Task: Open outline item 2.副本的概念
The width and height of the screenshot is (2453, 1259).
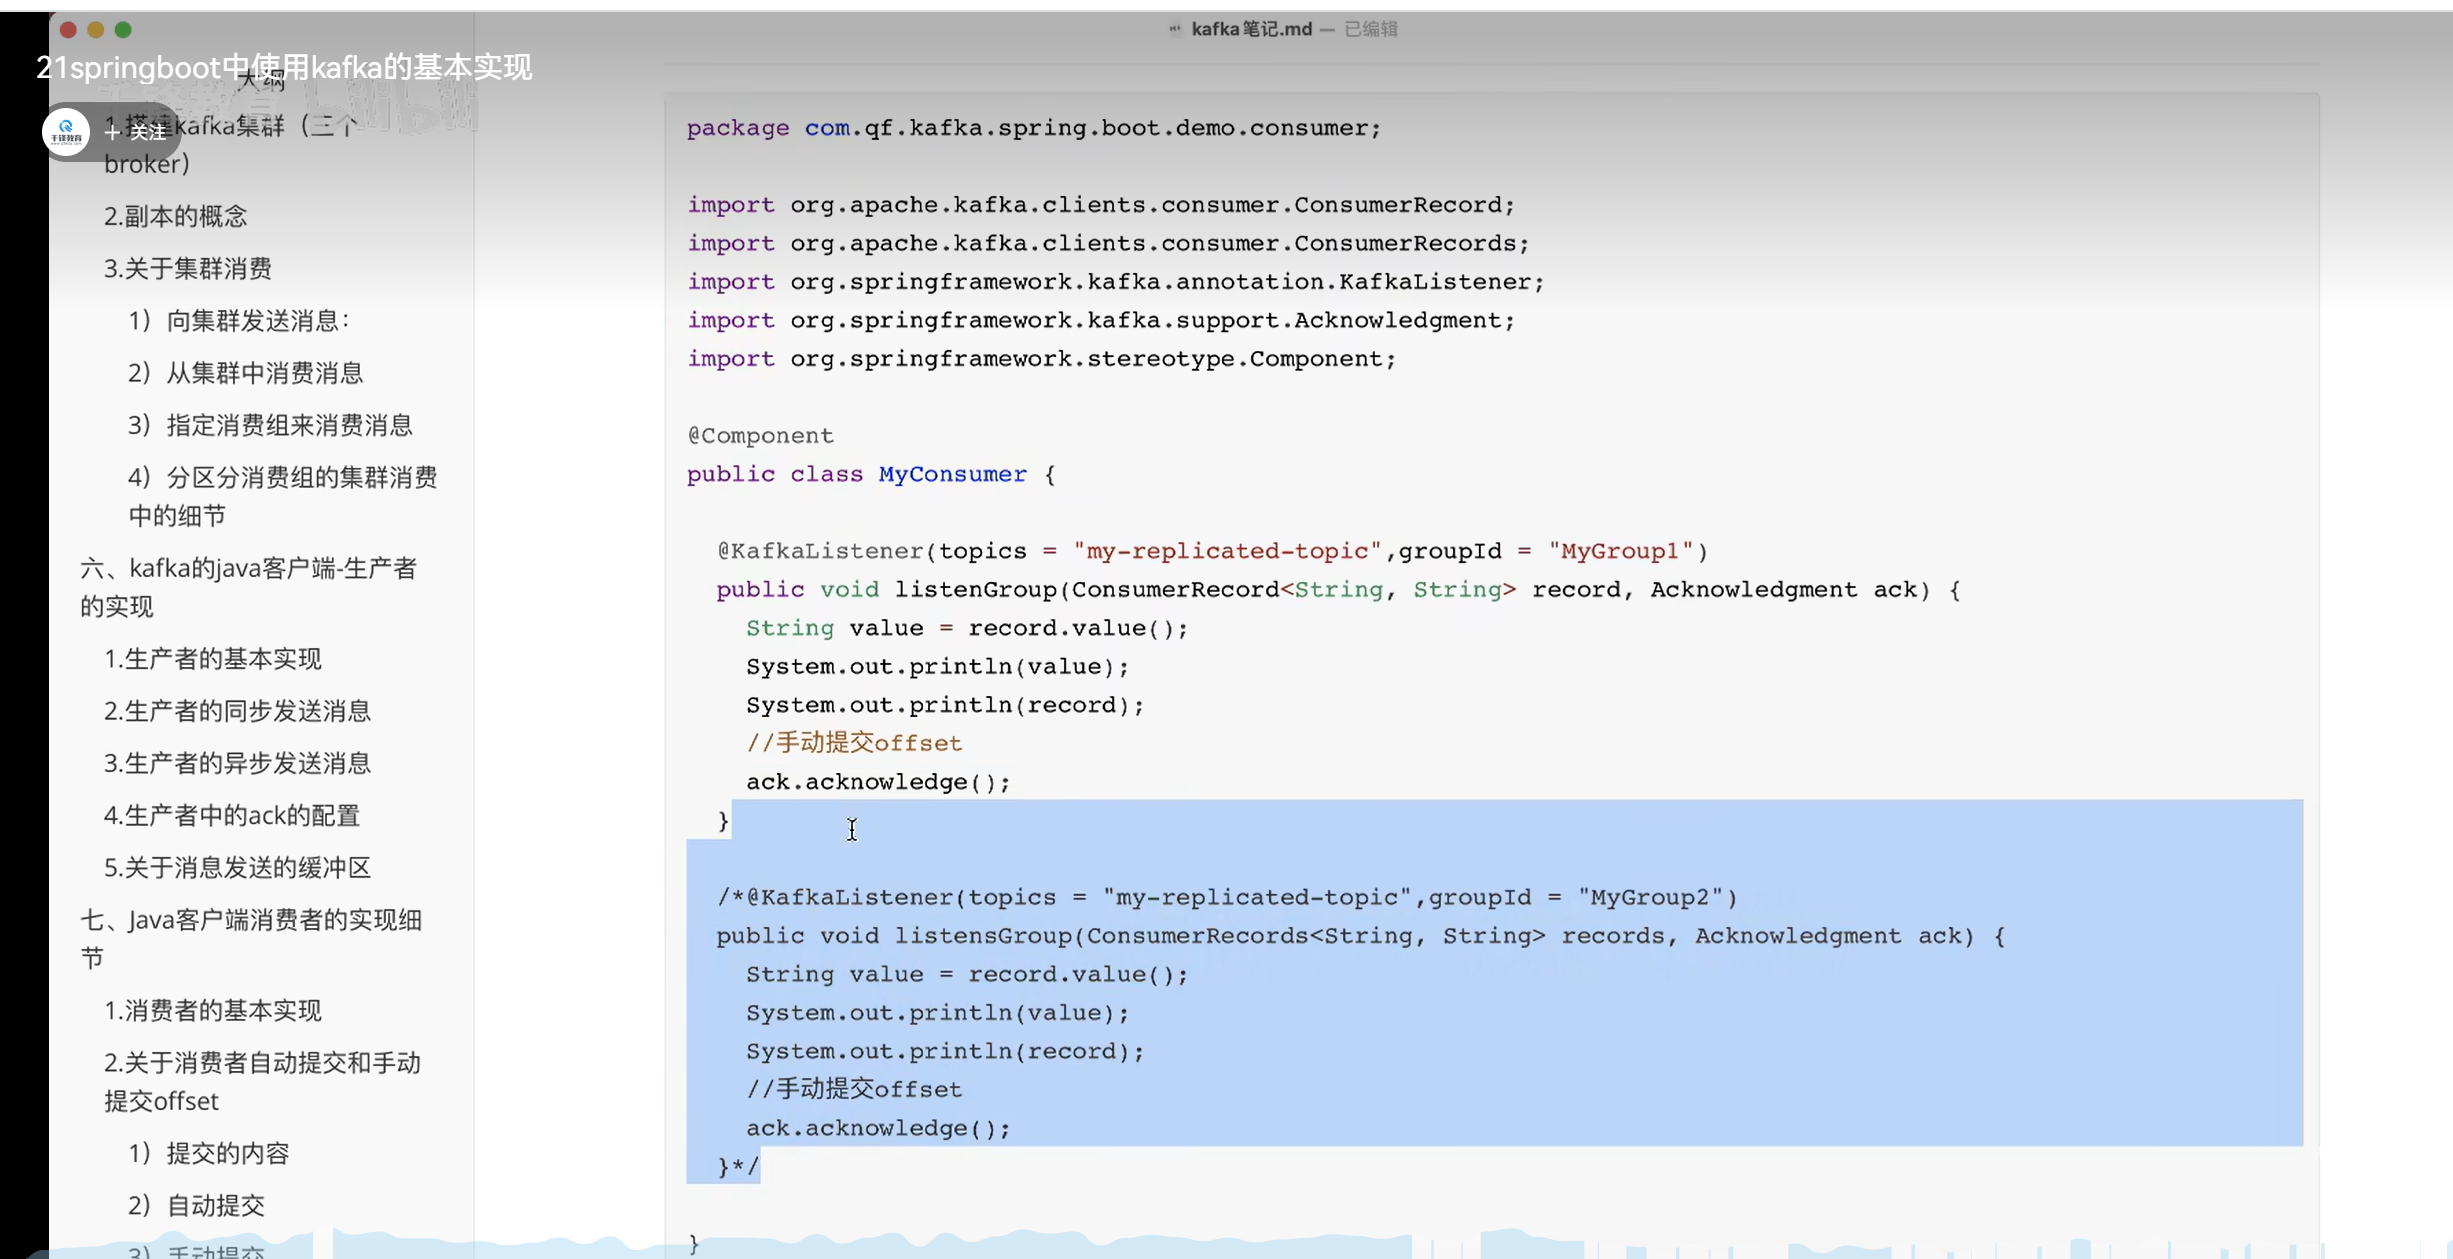Action: coord(175,216)
